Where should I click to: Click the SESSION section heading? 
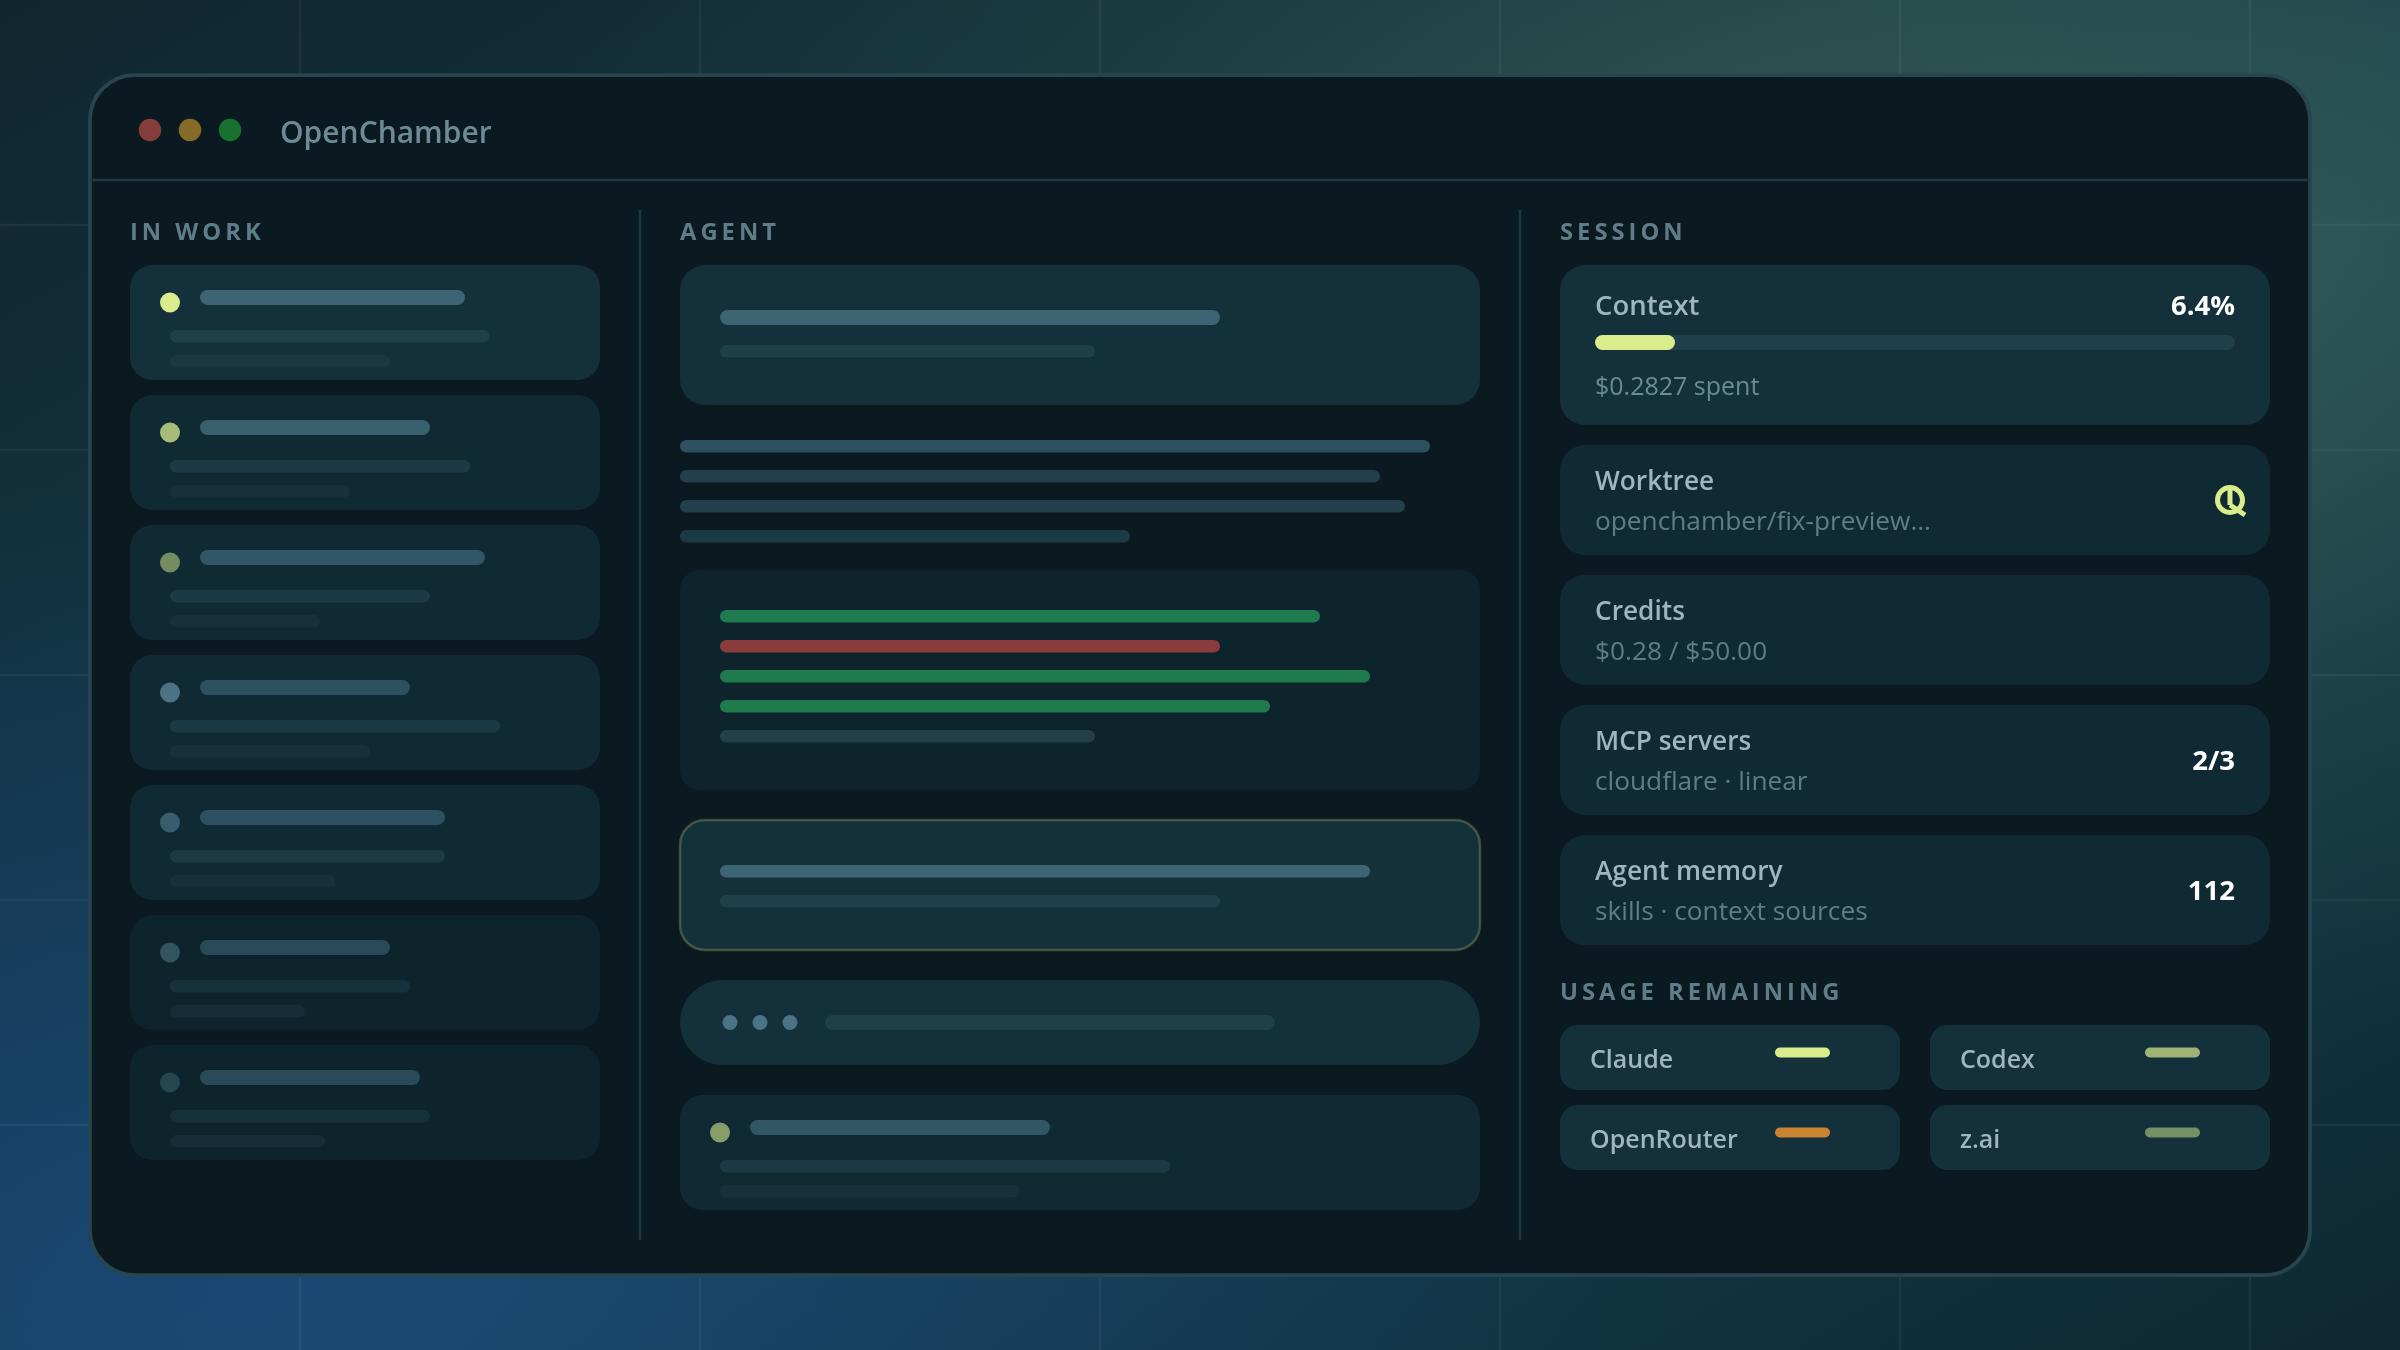pos(1622,232)
